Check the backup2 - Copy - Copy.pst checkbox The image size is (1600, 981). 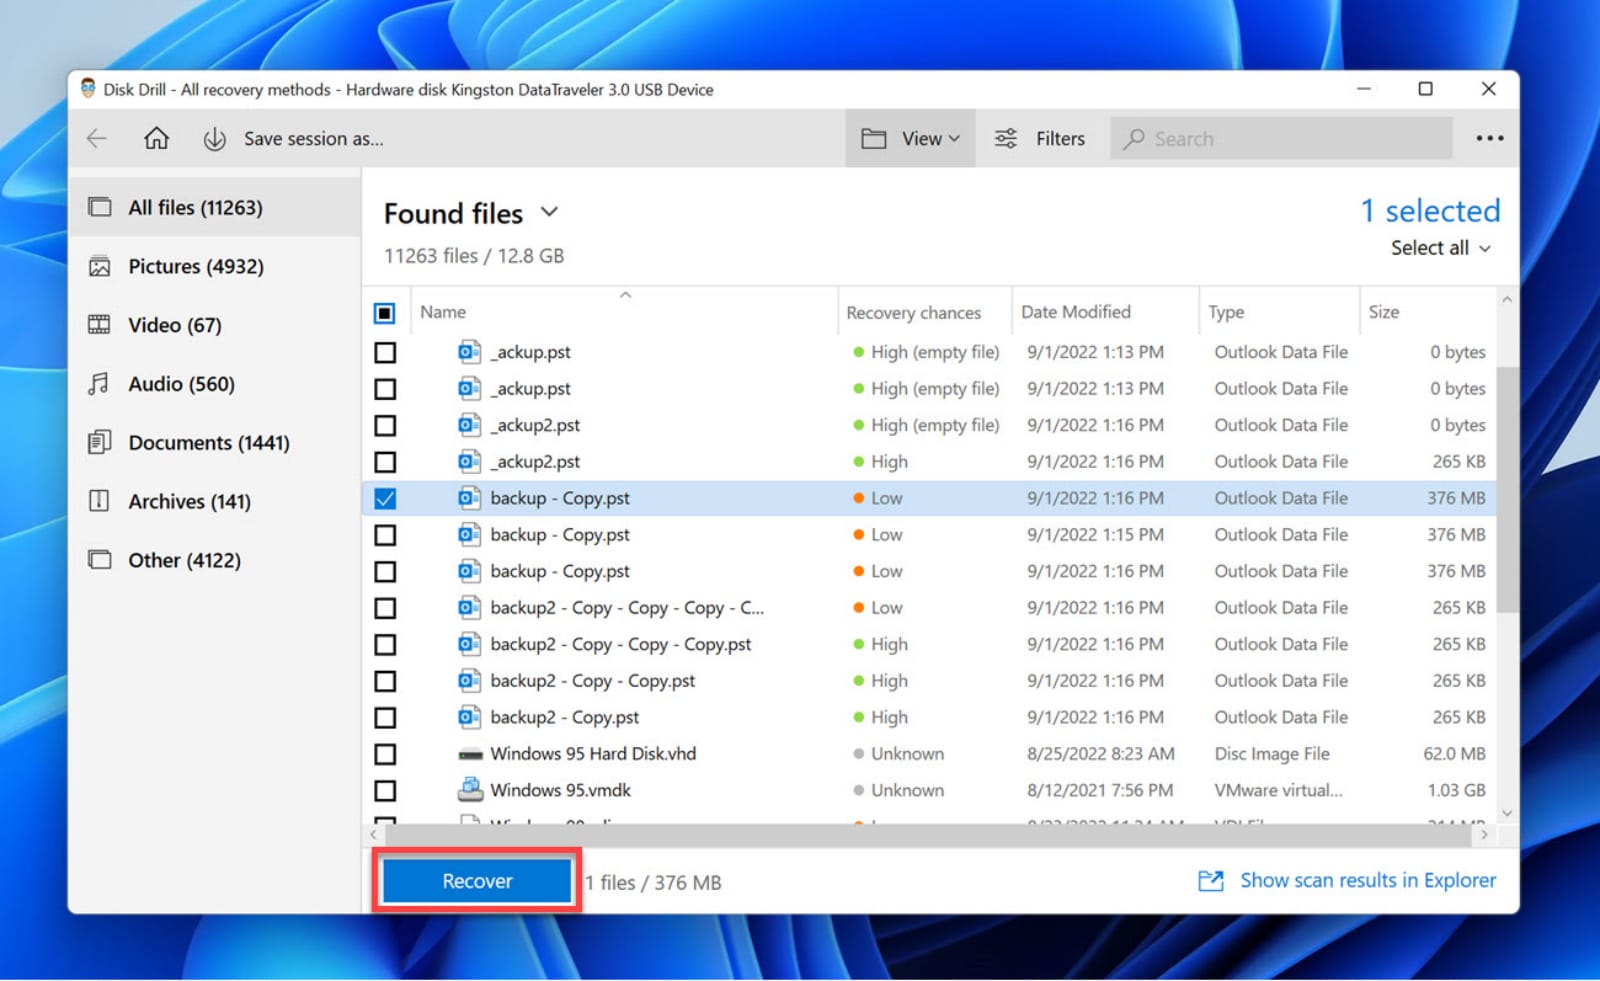385,681
